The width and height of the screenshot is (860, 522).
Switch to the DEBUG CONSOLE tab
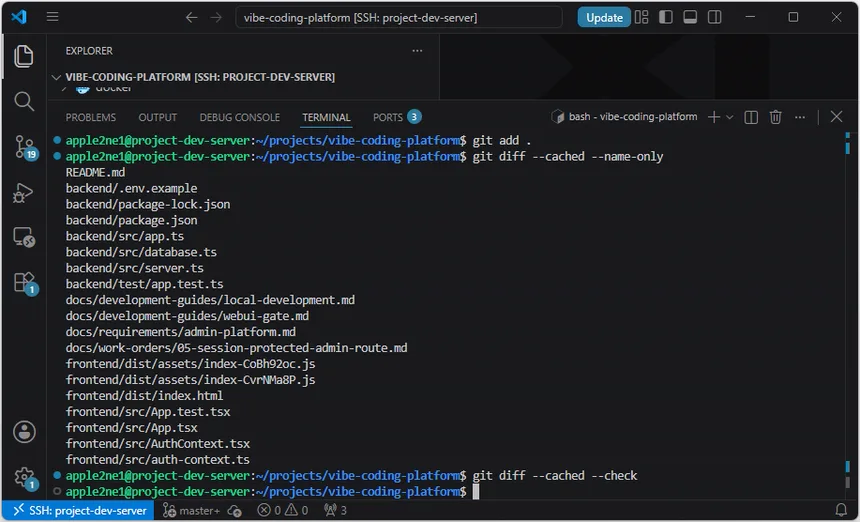[x=240, y=117]
